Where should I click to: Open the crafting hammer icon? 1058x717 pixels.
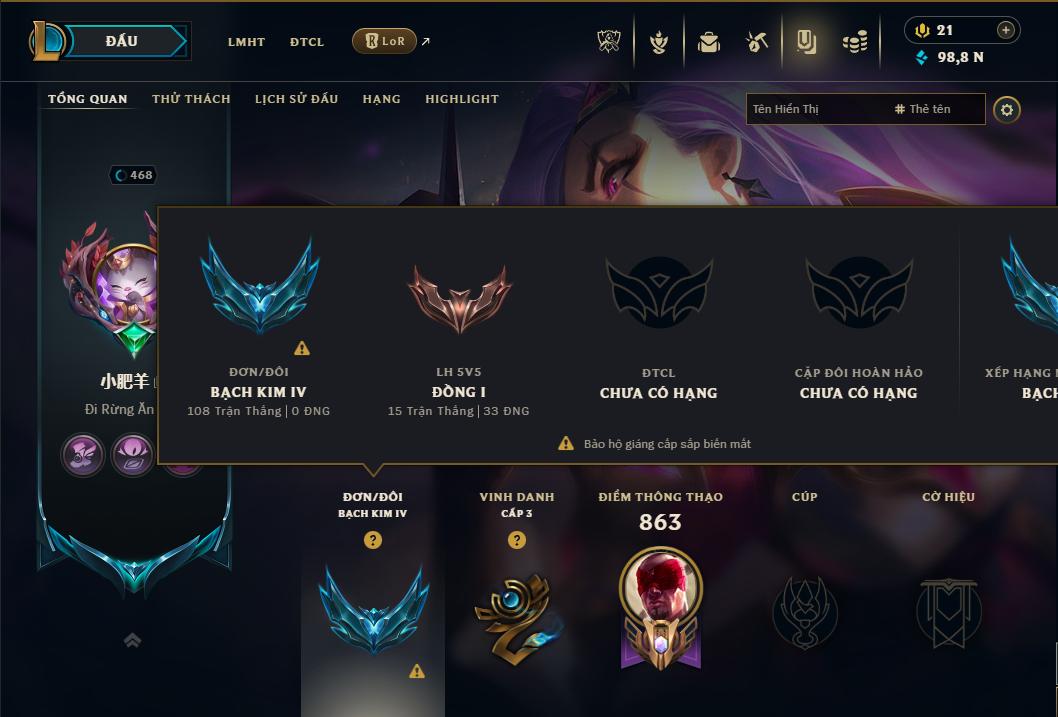[x=757, y=42]
